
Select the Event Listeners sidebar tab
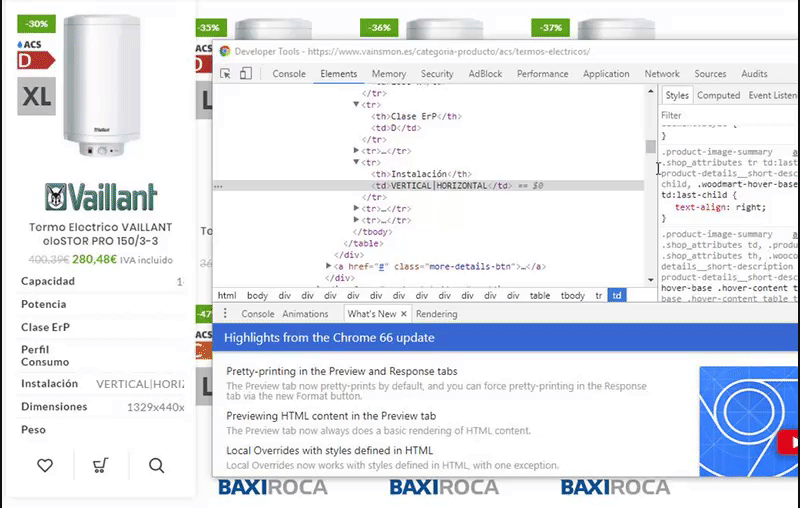coord(772,95)
